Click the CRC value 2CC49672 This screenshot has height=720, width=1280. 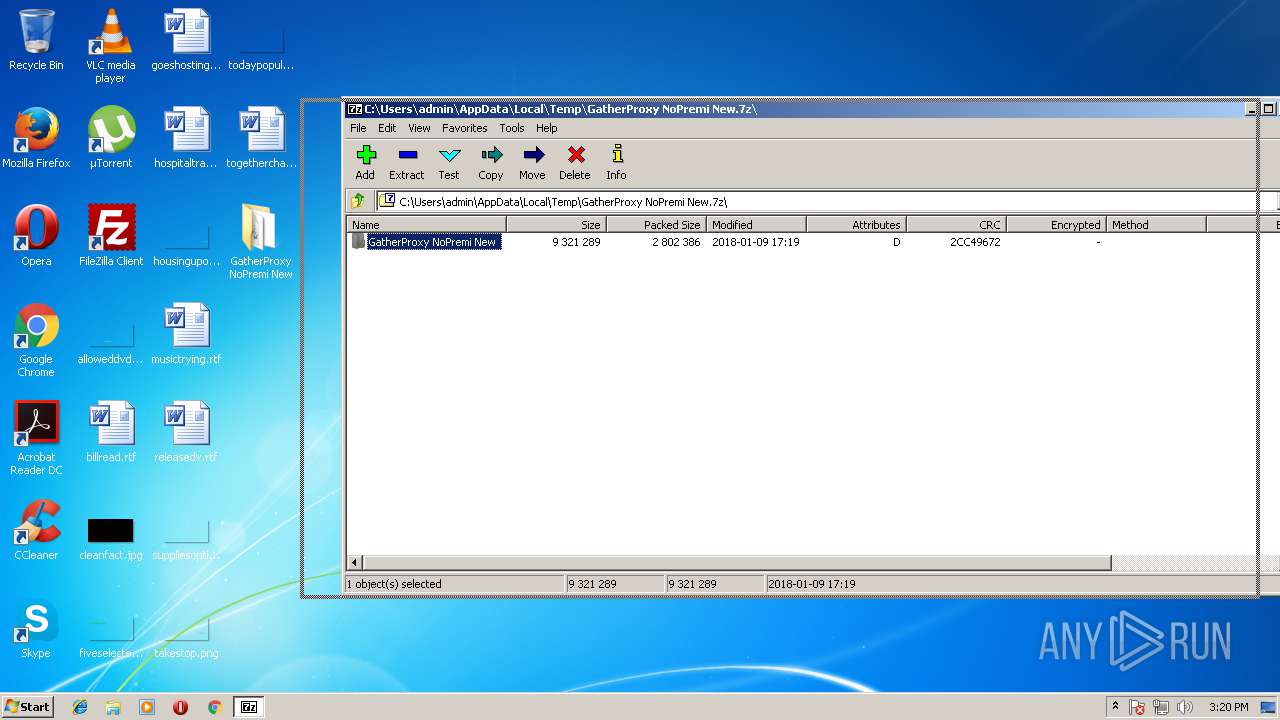975,242
